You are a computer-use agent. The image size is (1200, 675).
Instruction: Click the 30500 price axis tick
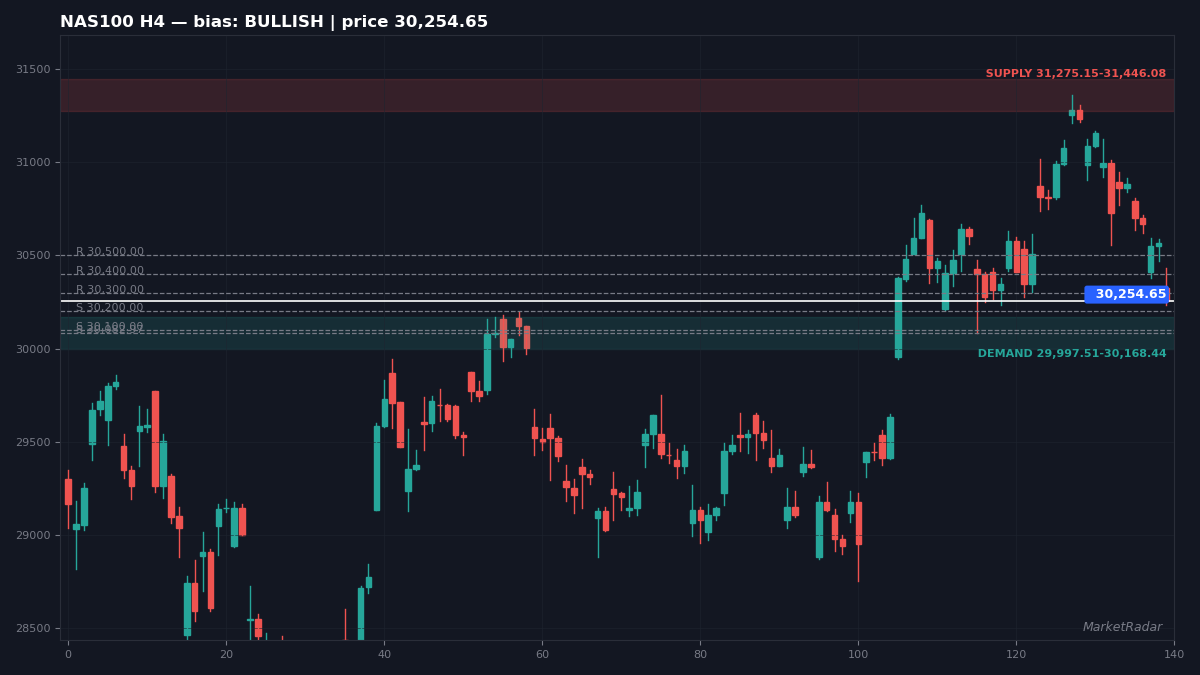[33, 256]
